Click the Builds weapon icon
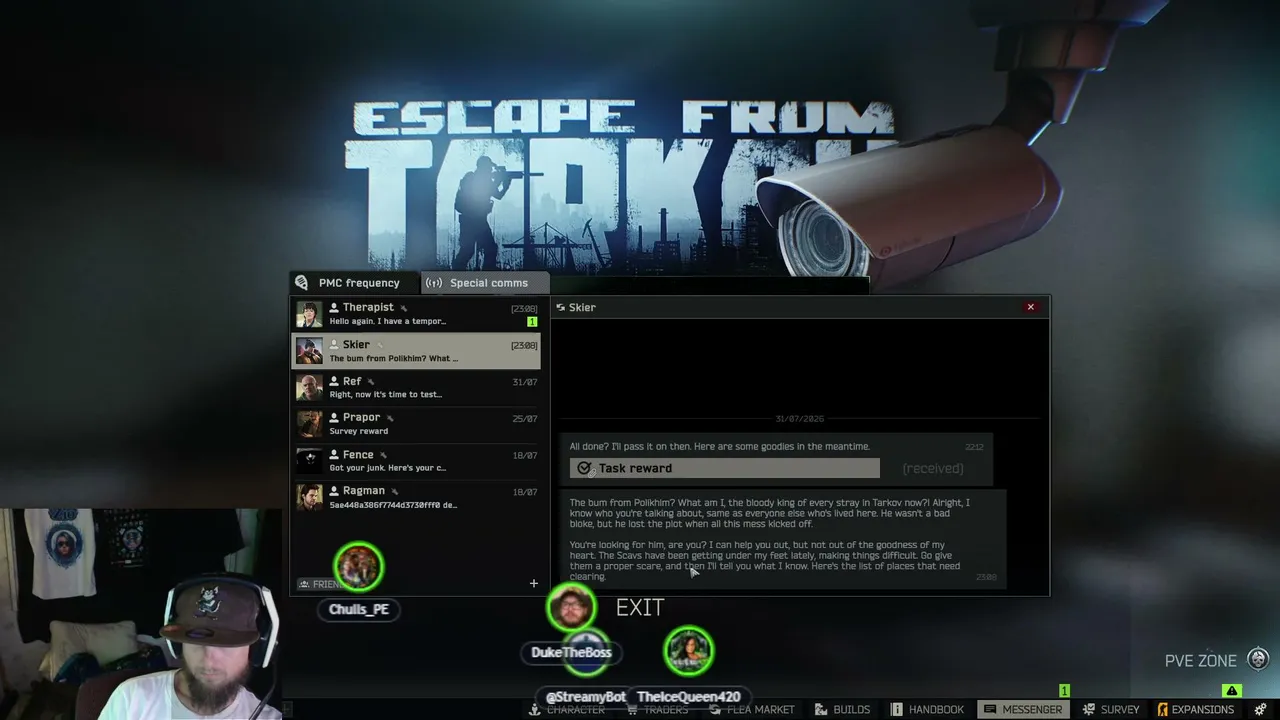 [x=821, y=709]
